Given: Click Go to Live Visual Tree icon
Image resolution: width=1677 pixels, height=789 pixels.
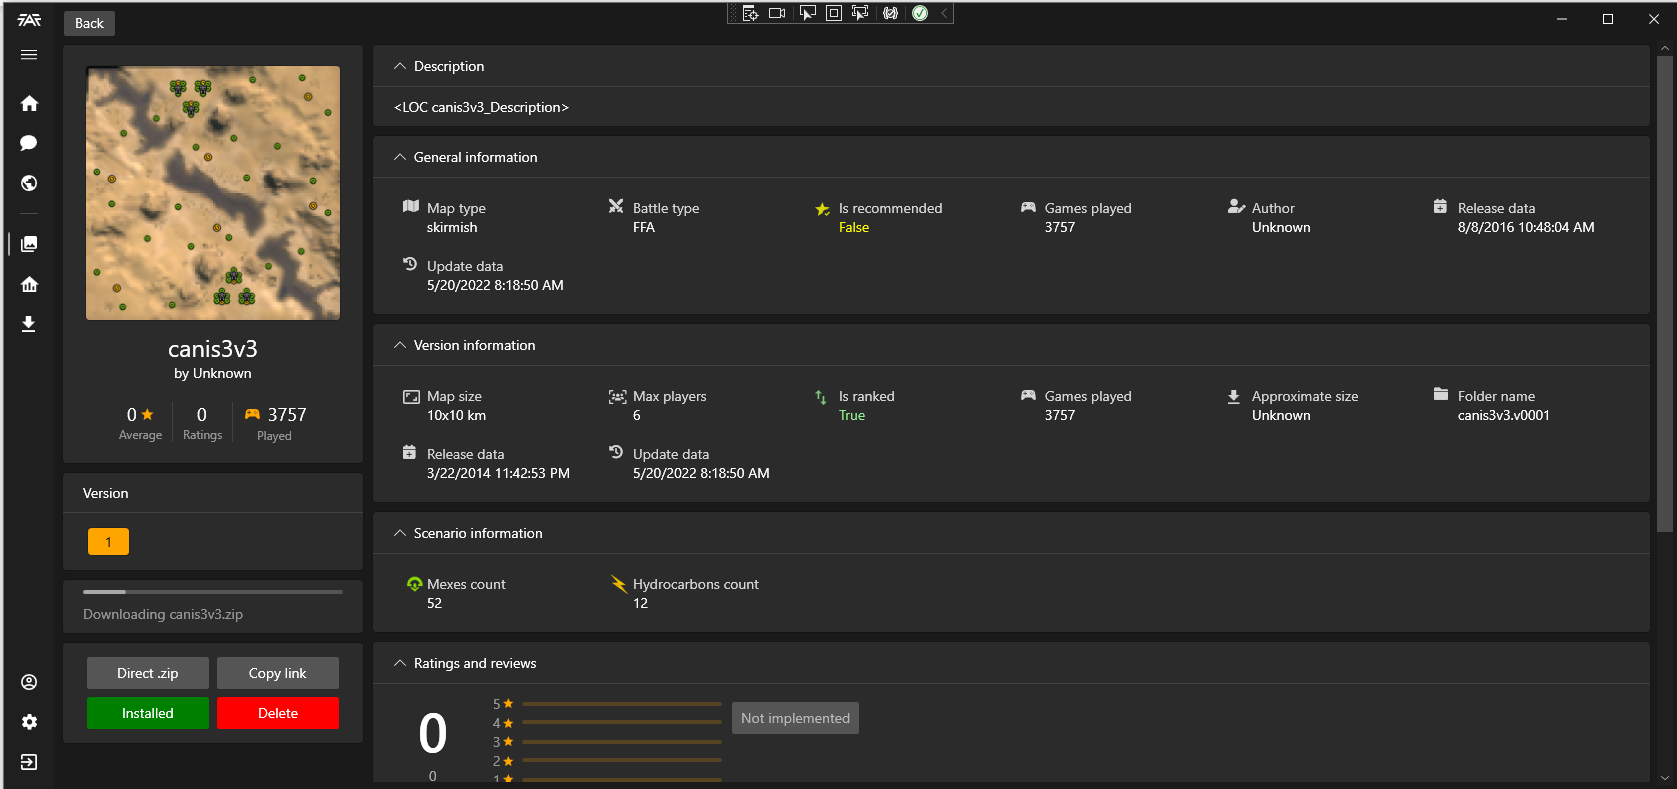Looking at the screenshot, I should tap(750, 13).
